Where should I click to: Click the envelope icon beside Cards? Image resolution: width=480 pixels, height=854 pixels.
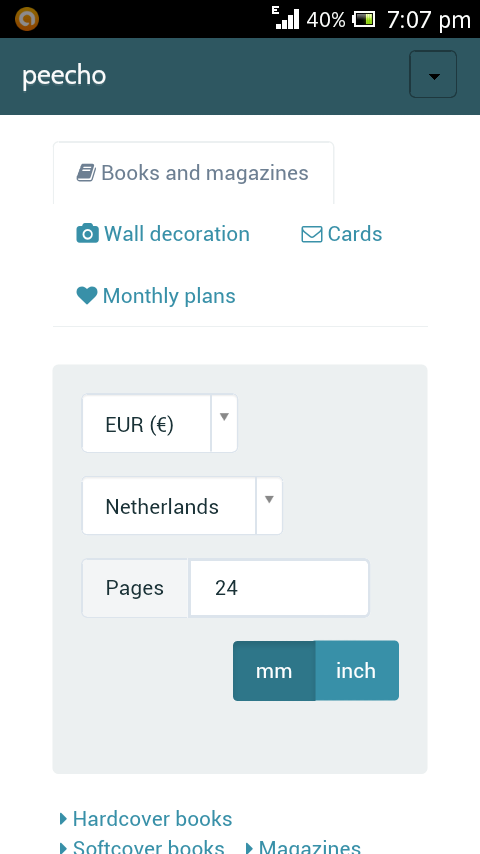tap(312, 235)
